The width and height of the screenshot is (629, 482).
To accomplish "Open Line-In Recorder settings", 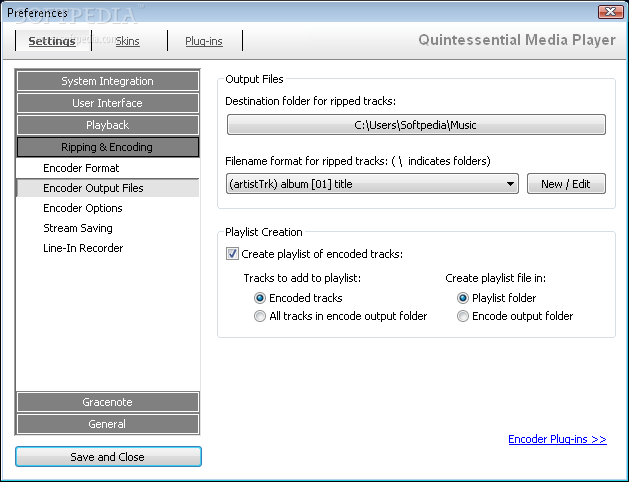I will pyautogui.click(x=108, y=248).
